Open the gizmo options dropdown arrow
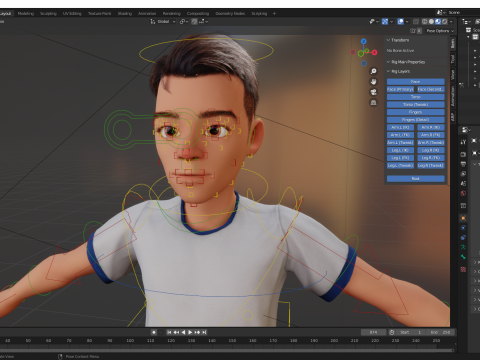This screenshot has width=480, height=360. [x=391, y=21]
